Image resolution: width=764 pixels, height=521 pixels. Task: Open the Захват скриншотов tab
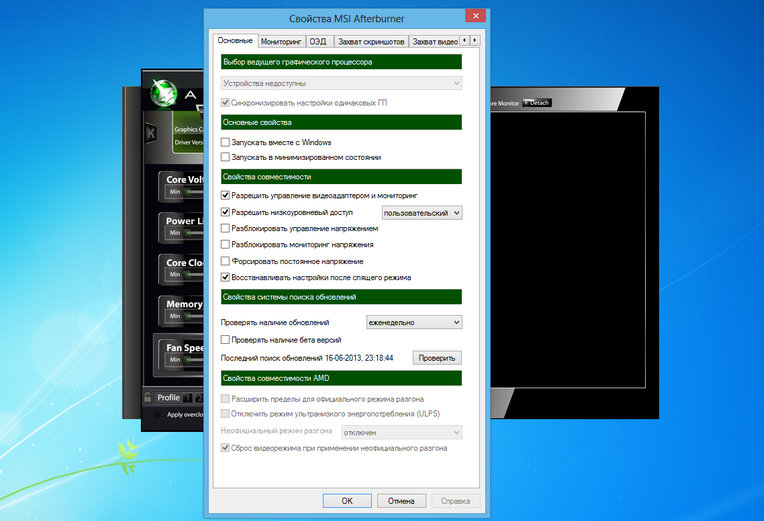[x=371, y=41]
